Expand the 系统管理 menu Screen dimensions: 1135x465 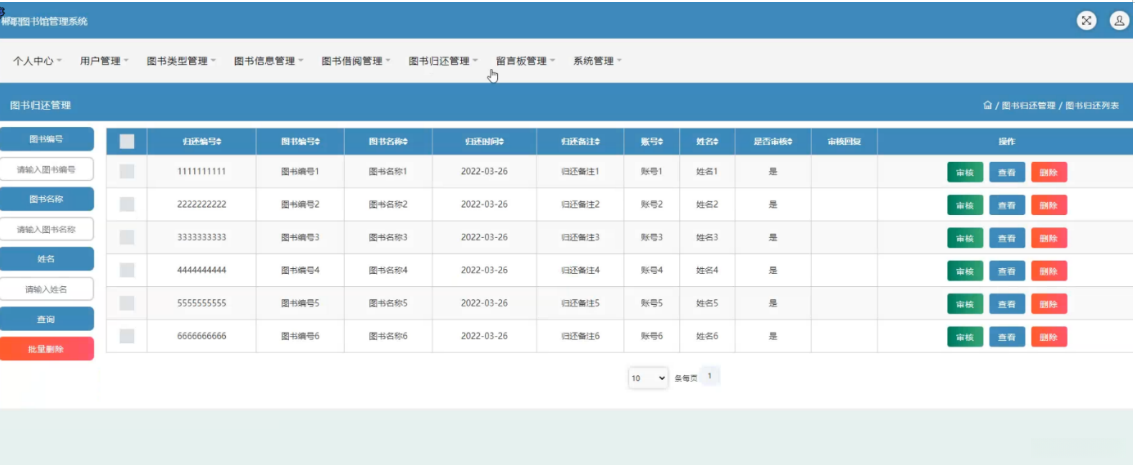(x=597, y=61)
